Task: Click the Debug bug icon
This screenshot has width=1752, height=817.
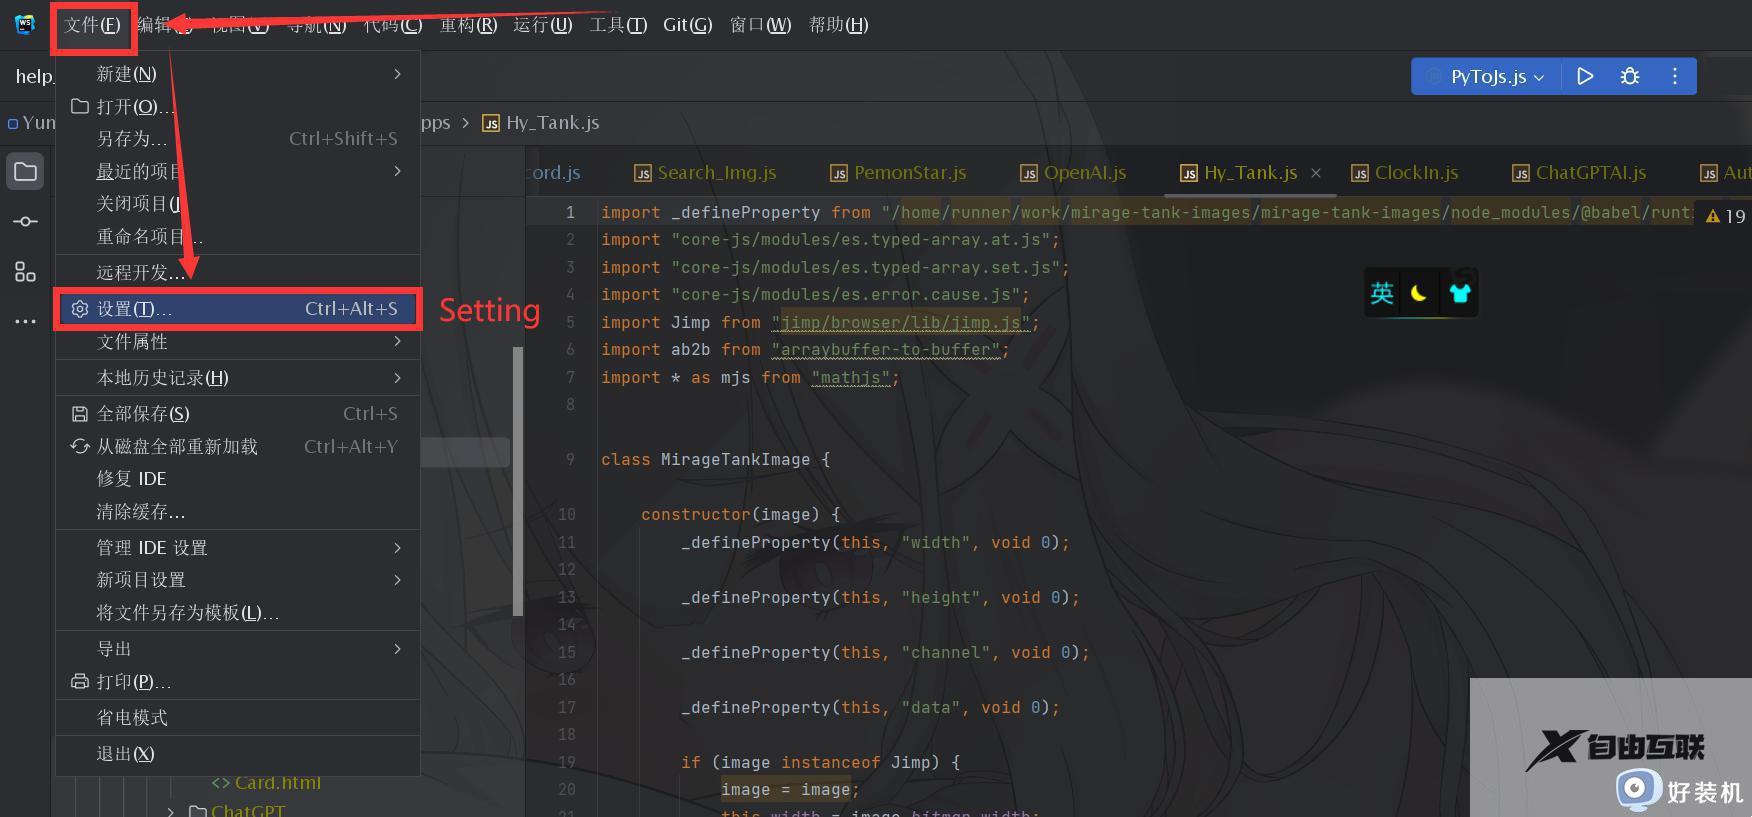Action: (1629, 76)
